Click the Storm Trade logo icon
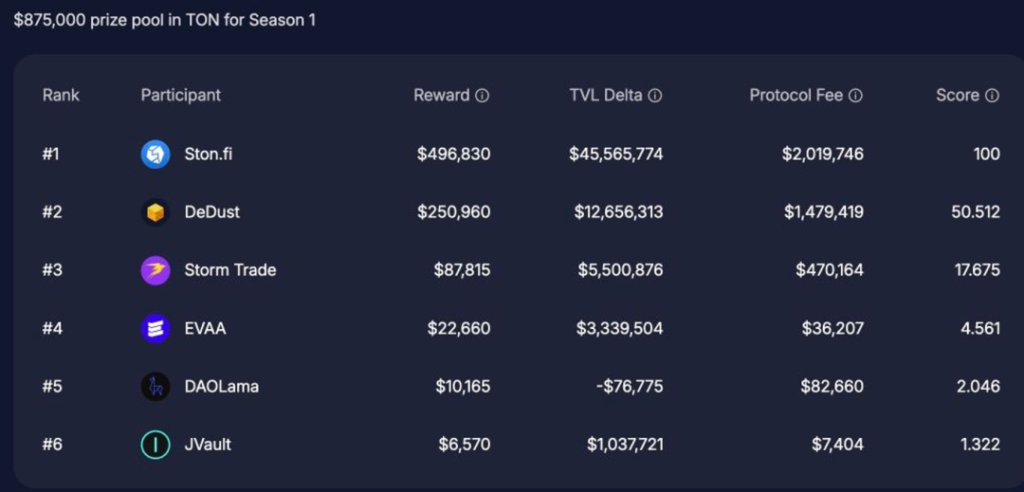This screenshot has width=1024, height=492. pos(155,270)
